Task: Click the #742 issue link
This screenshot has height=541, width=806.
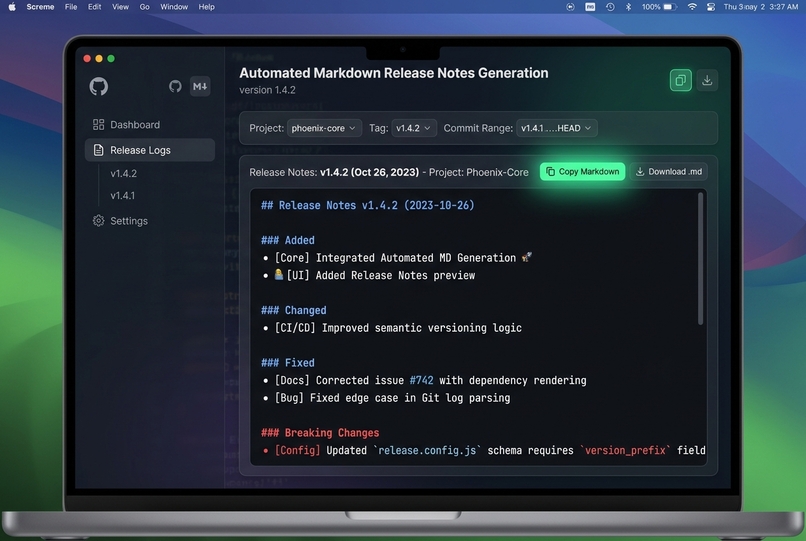Action: pyautogui.click(x=422, y=381)
